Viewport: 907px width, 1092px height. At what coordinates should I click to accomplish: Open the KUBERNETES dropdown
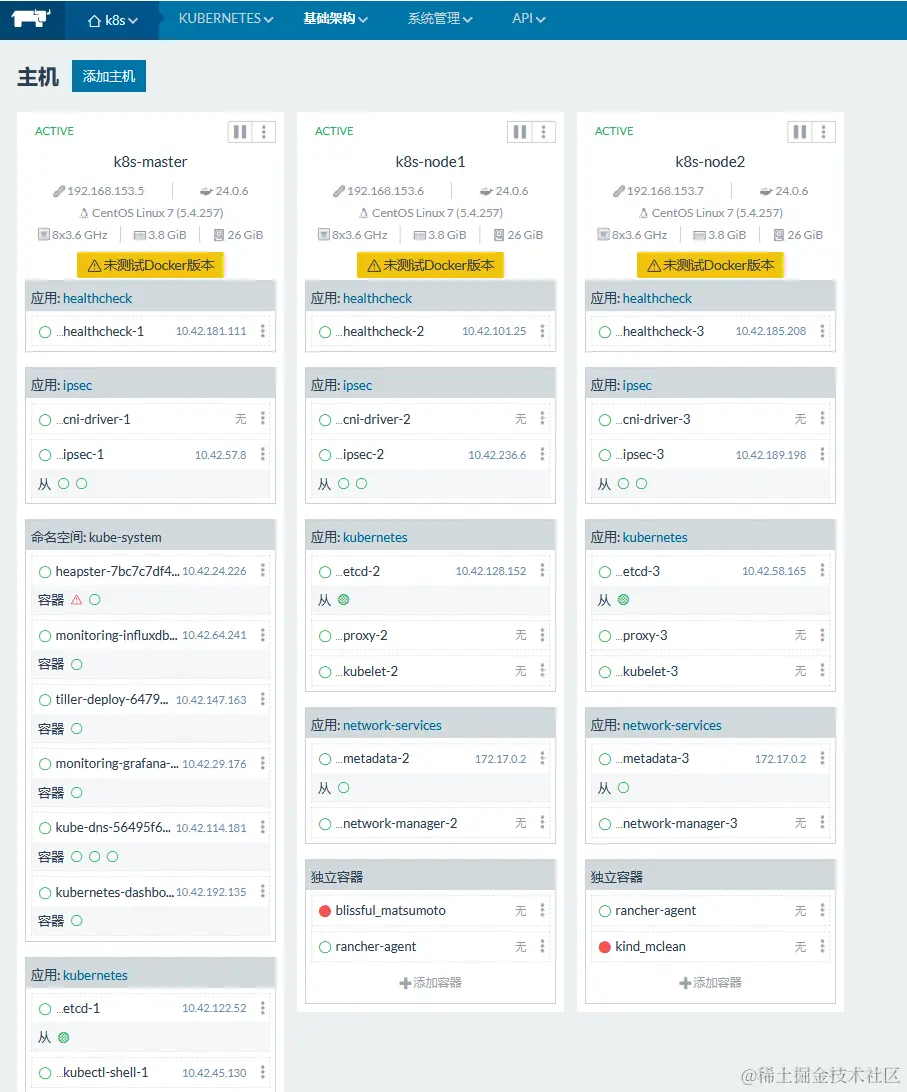[223, 17]
